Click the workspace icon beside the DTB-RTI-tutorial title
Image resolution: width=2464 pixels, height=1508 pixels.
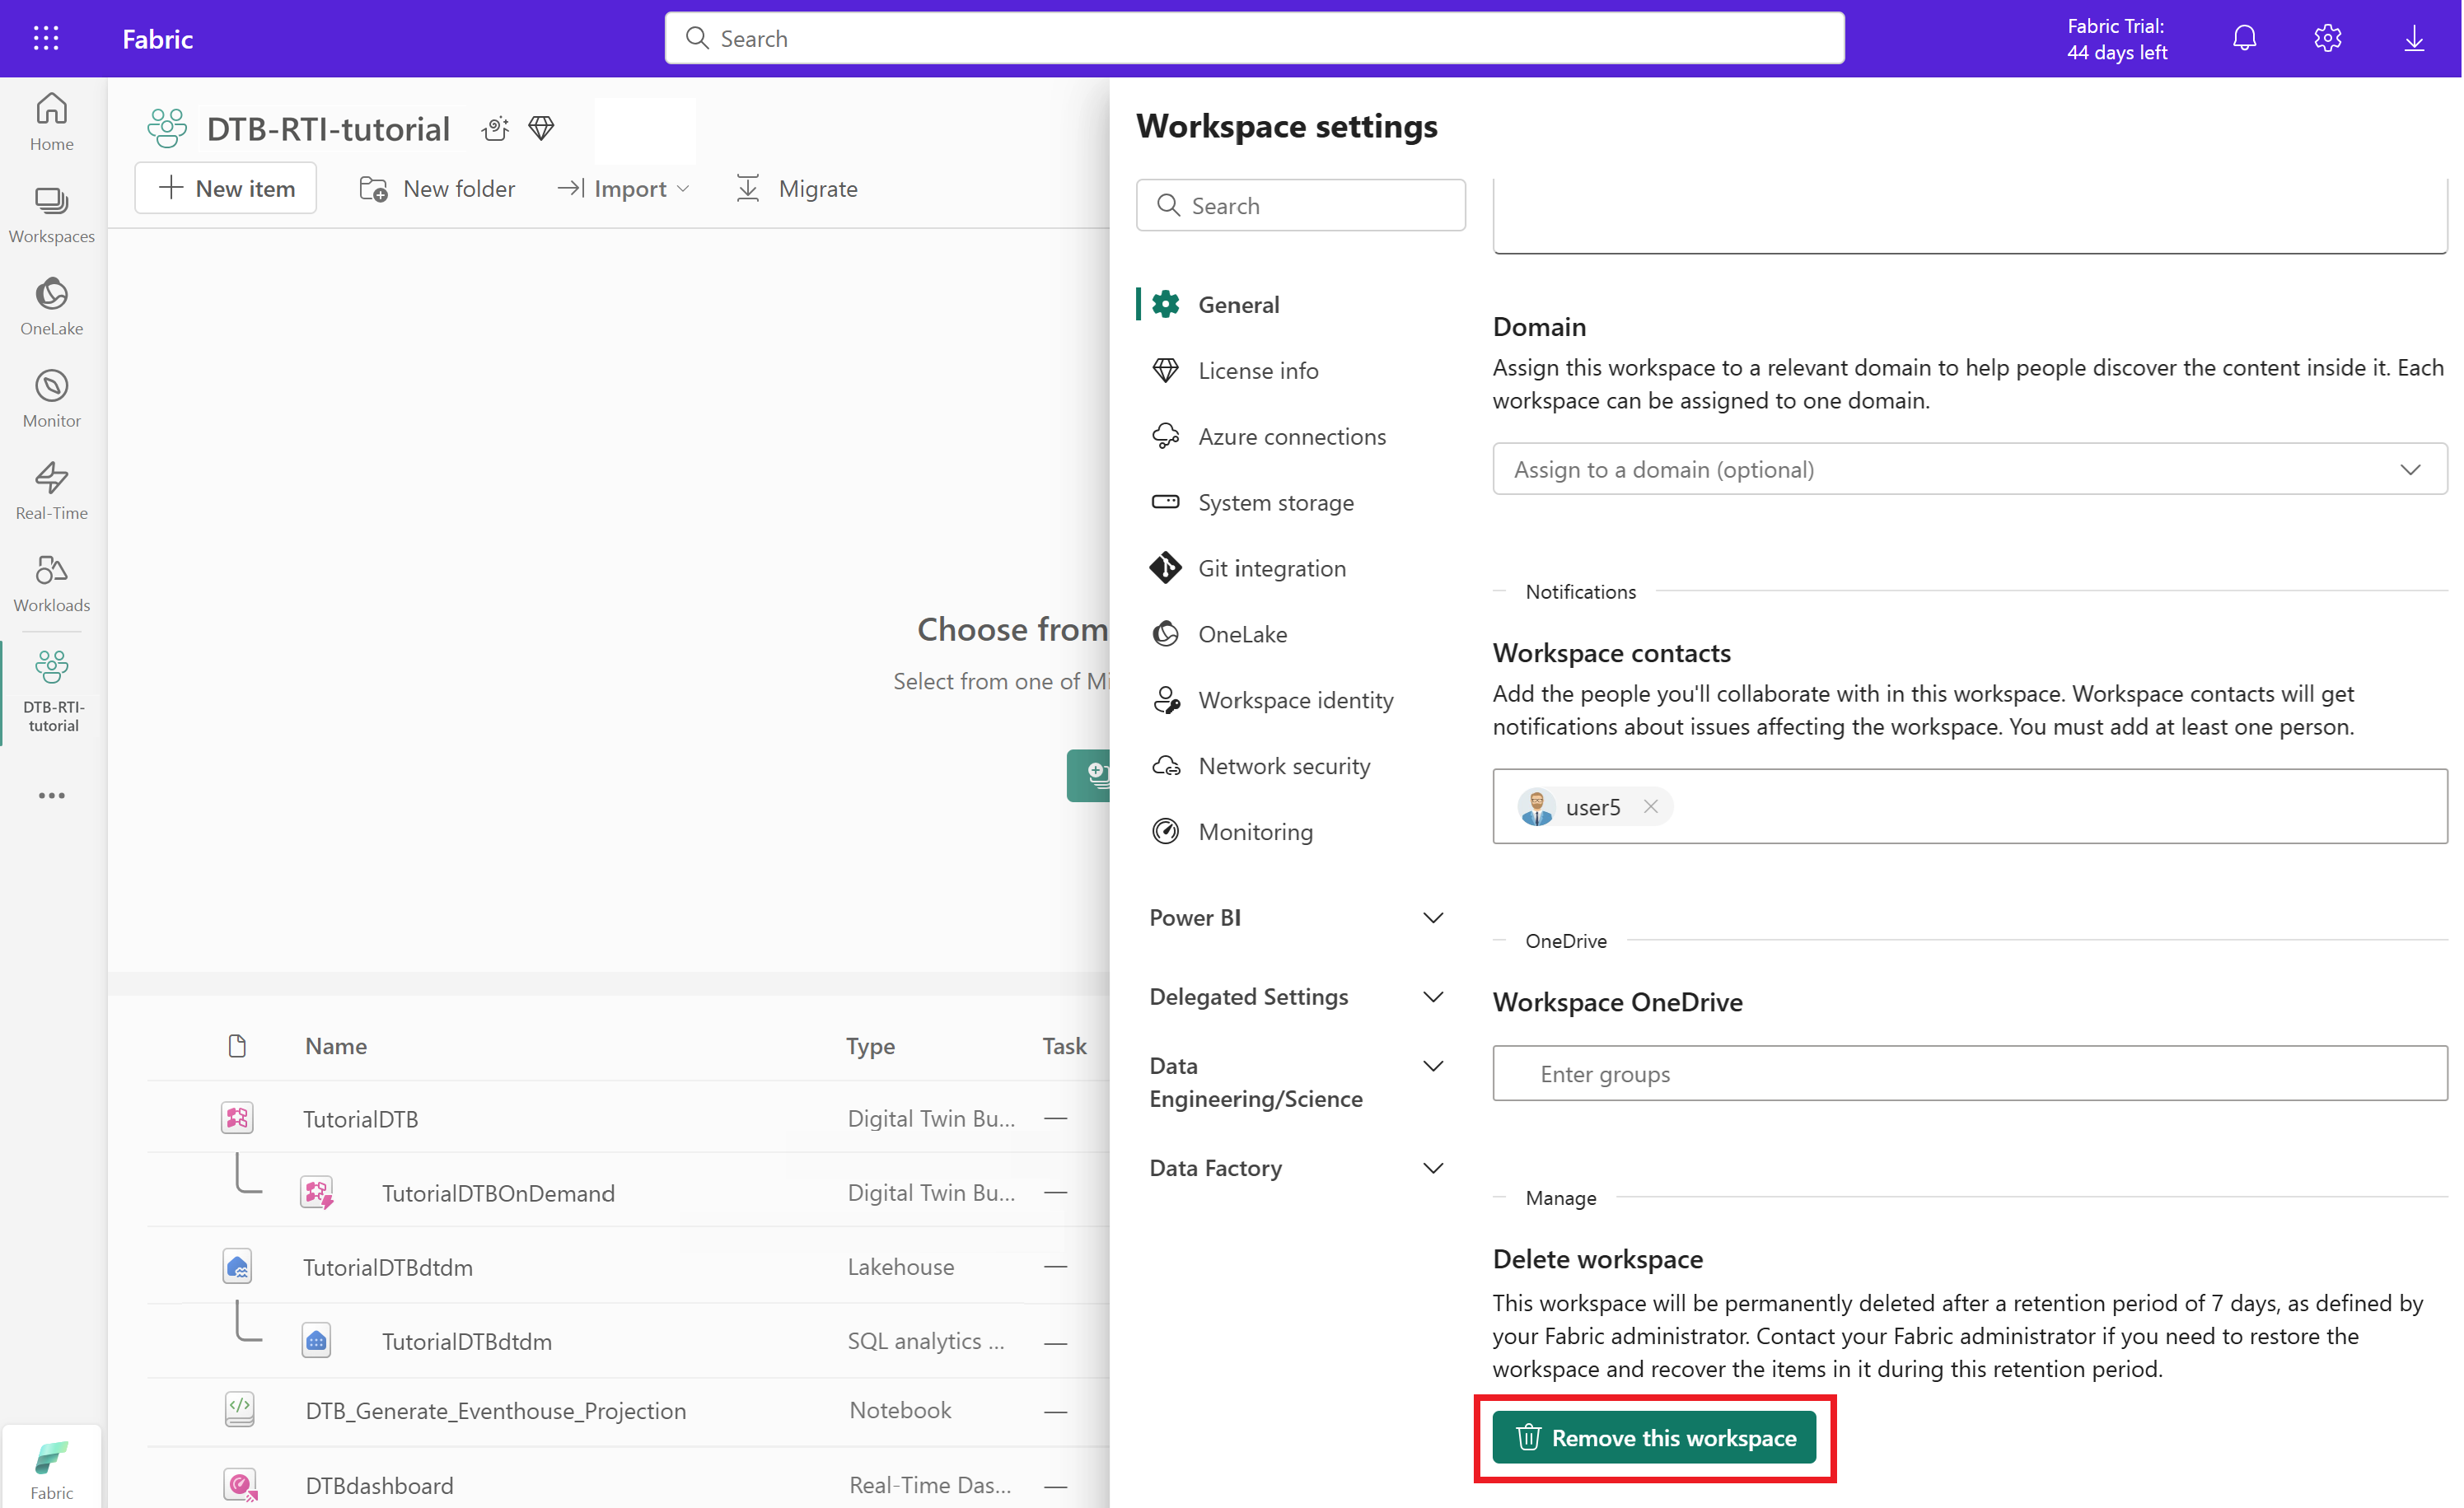coord(167,128)
